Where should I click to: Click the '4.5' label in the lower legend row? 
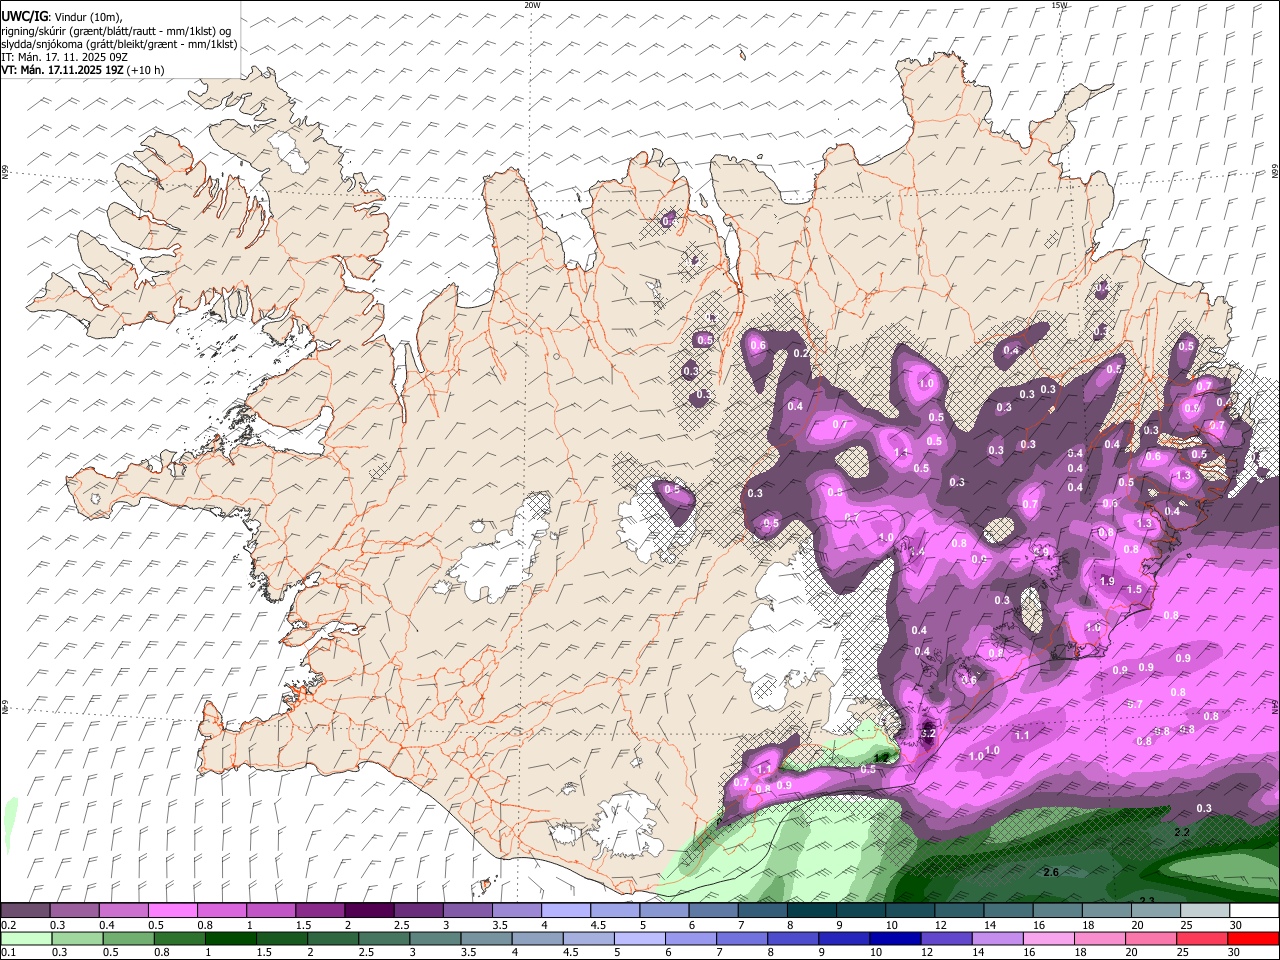tap(571, 952)
